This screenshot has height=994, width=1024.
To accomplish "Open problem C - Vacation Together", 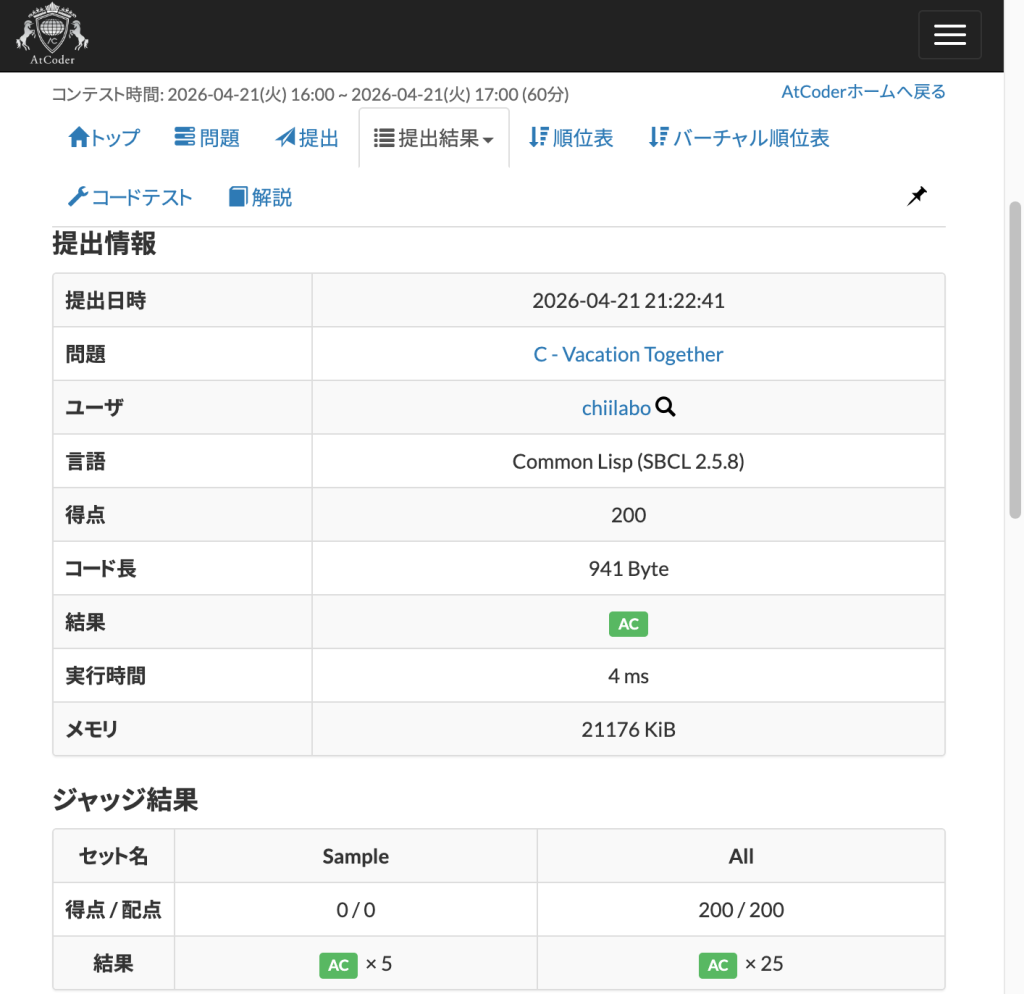I will [x=628, y=353].
